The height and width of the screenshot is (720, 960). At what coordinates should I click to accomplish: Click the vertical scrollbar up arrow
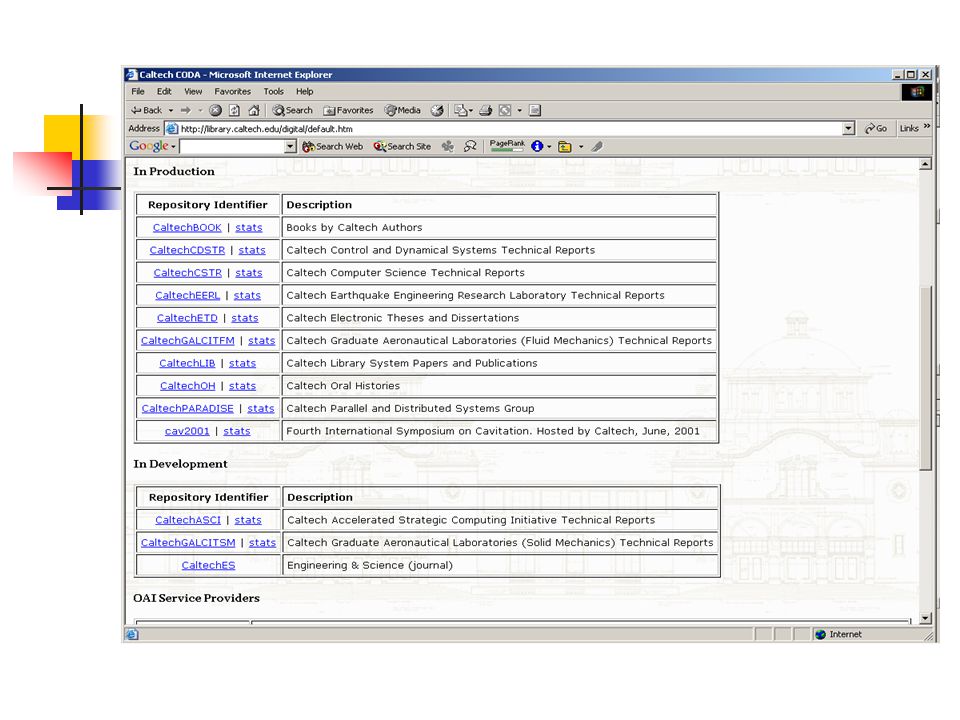point(926,164)
